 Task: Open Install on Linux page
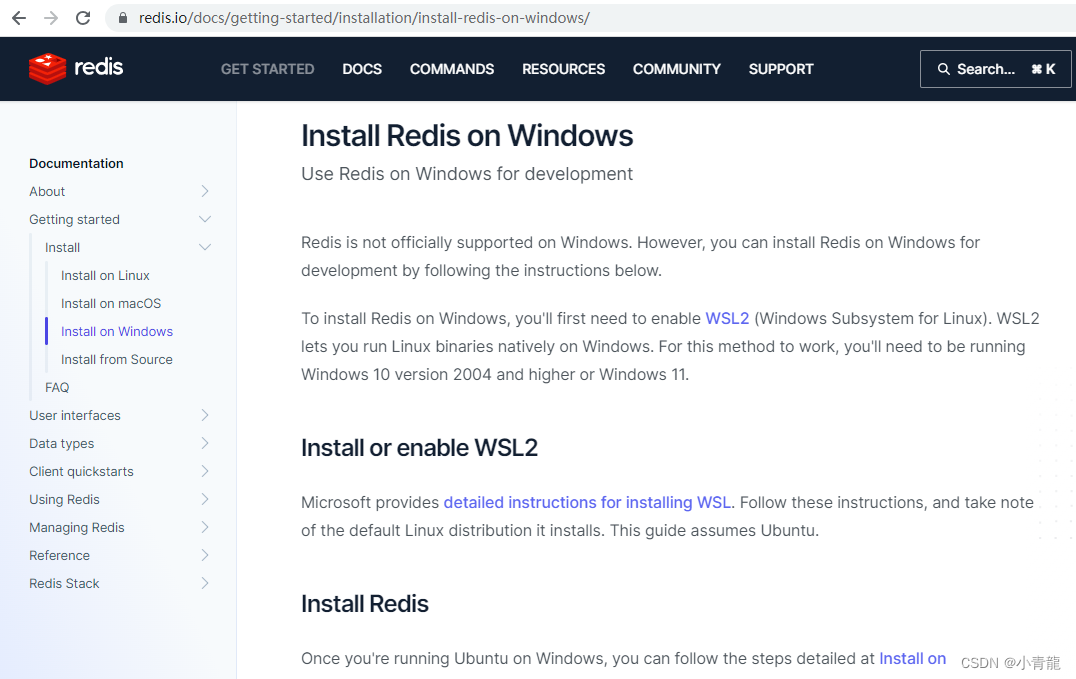click(105, 275)
